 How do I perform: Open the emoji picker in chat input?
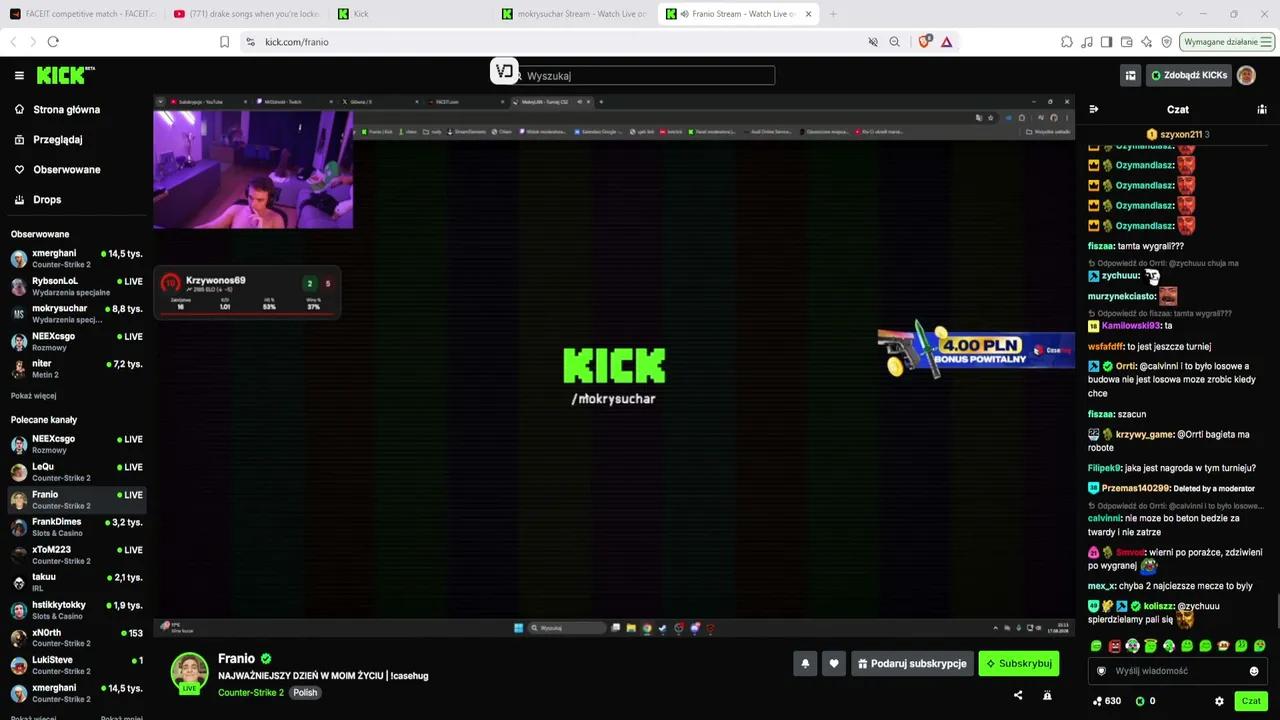pos(1254,671)
